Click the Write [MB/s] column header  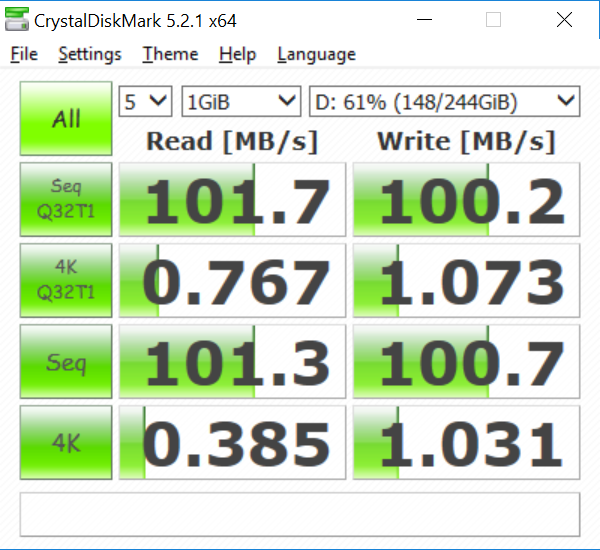(466, 142)
